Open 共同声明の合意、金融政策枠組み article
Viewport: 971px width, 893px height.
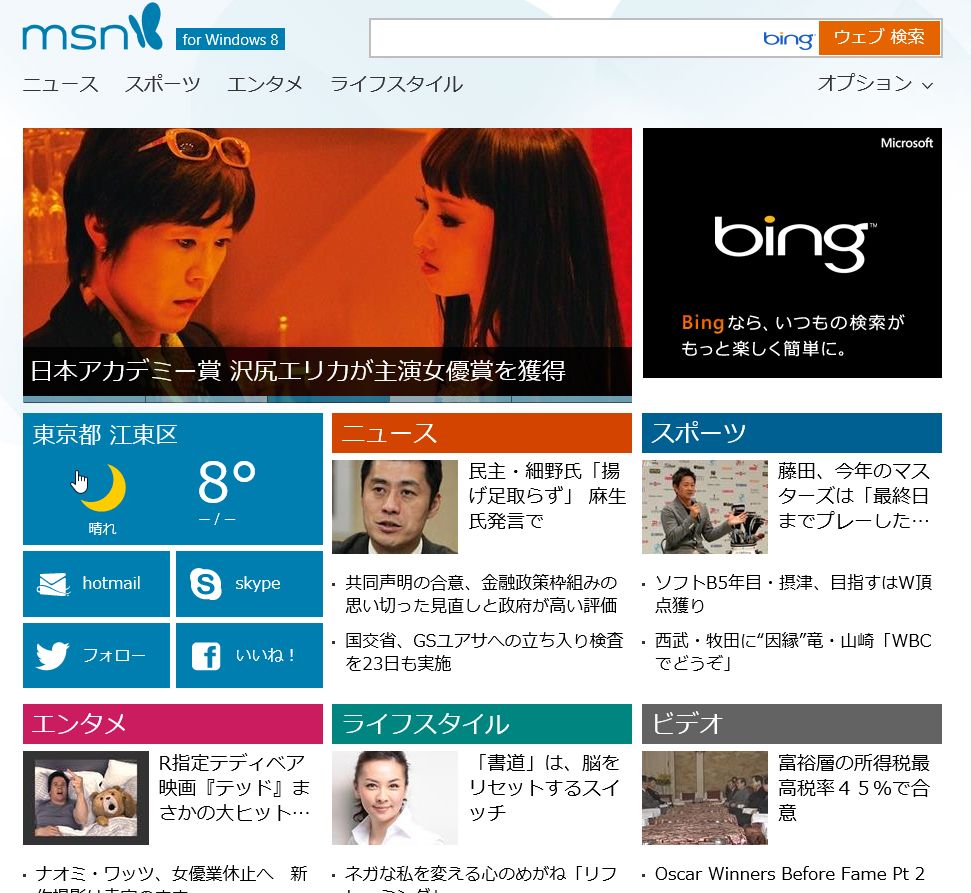pyautogui.click(x=481, y=593)
